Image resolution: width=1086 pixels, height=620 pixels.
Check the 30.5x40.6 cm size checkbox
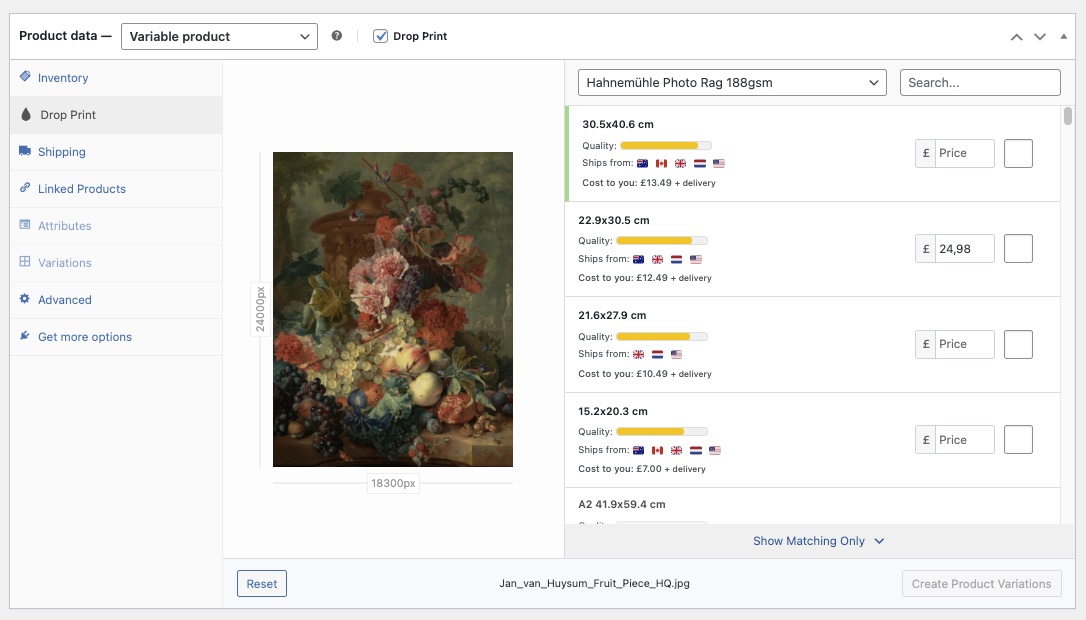(1018, 153)
